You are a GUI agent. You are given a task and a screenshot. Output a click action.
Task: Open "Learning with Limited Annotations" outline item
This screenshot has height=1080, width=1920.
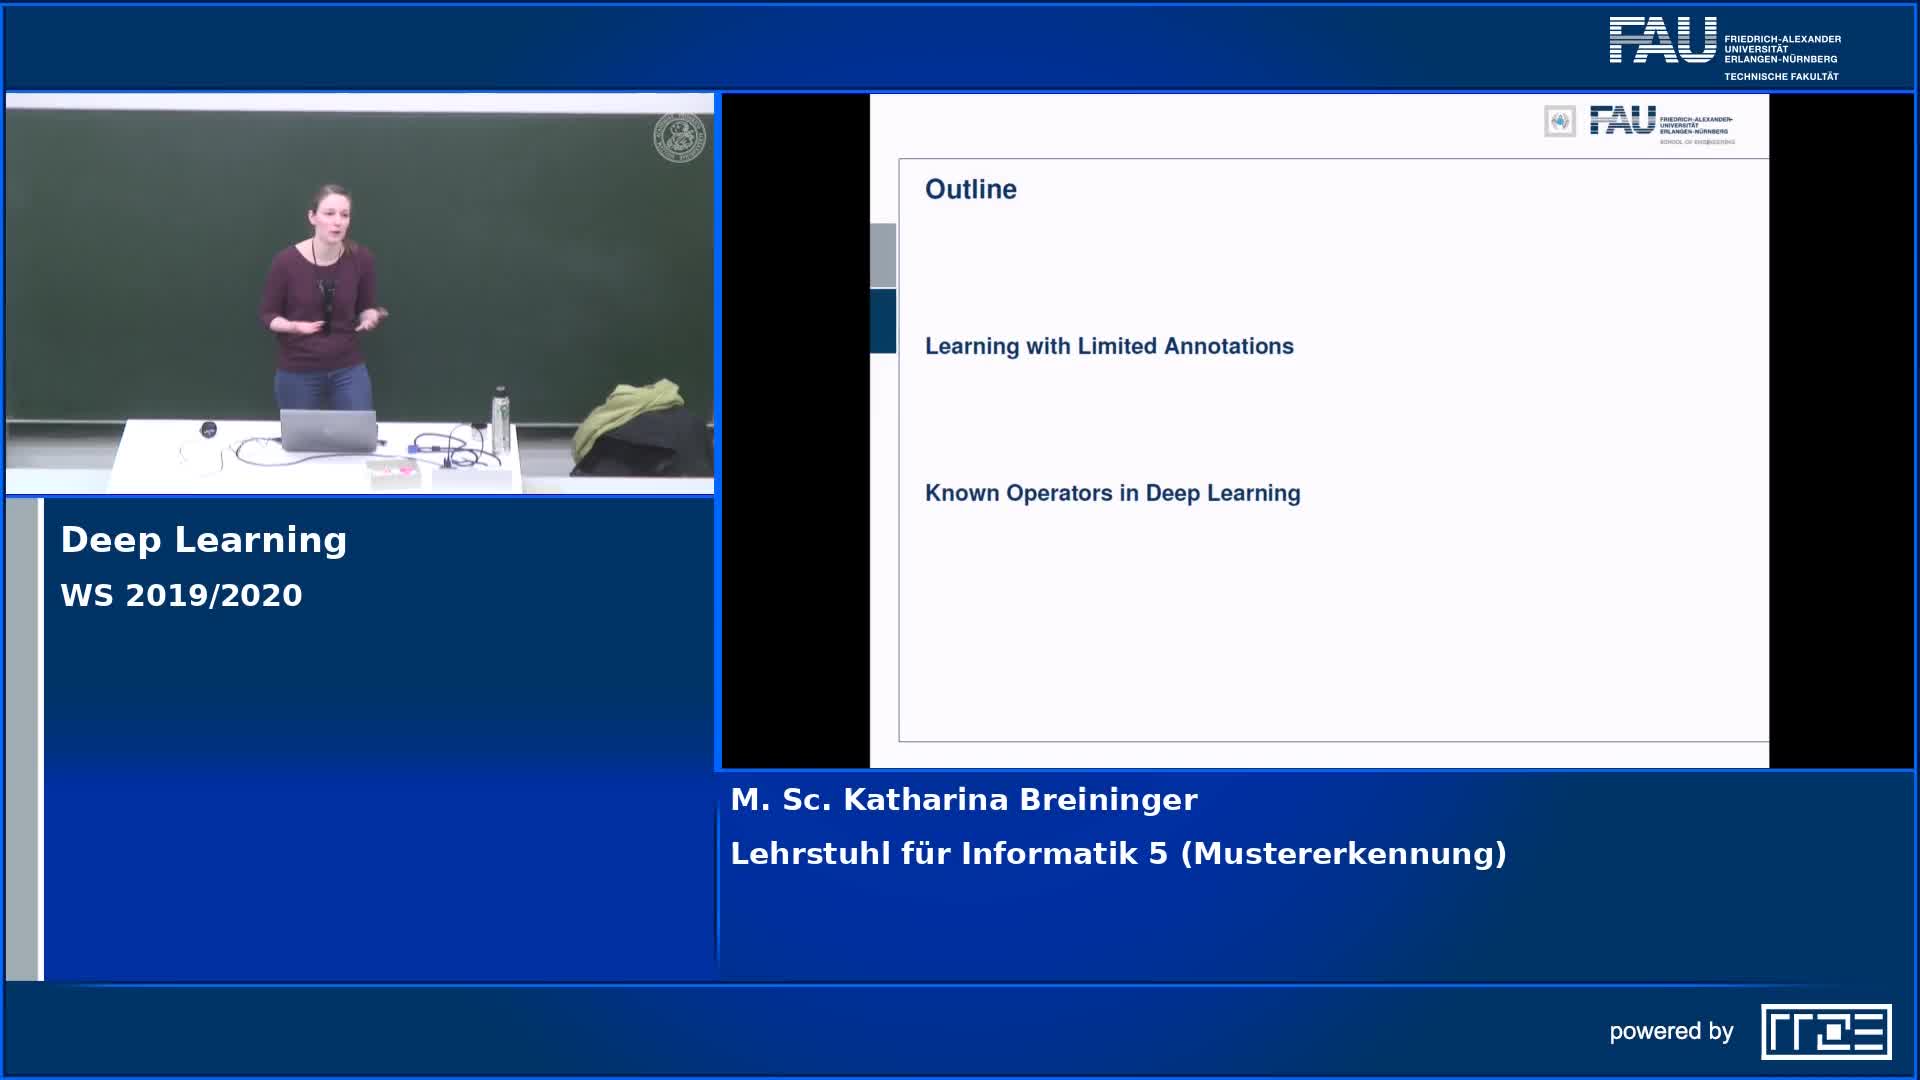[1108, 346]
